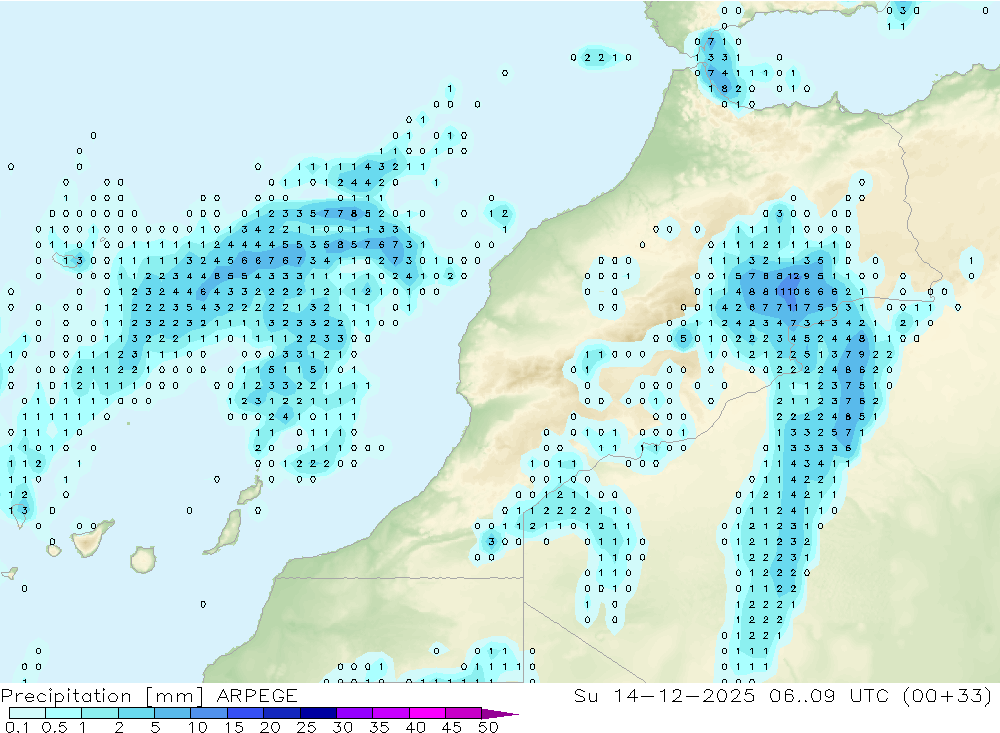
Task: Click the 'UTC' label
Action: pos(869,695)
